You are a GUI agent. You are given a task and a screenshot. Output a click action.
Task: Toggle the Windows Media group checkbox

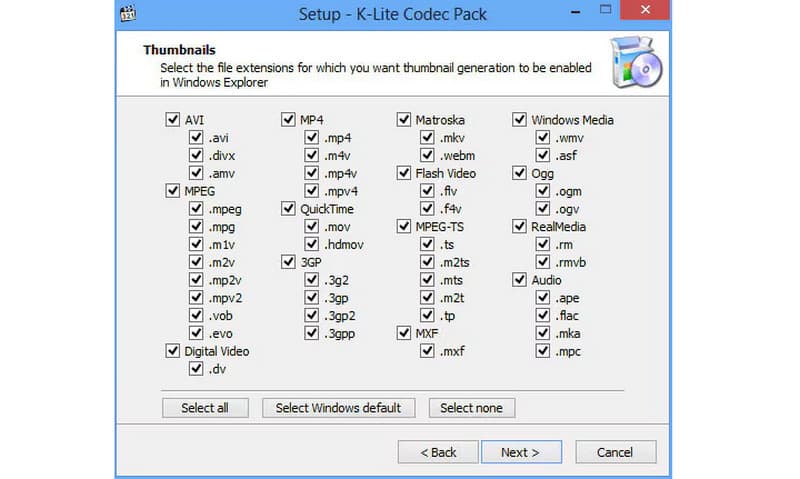[x=519, y=120]
